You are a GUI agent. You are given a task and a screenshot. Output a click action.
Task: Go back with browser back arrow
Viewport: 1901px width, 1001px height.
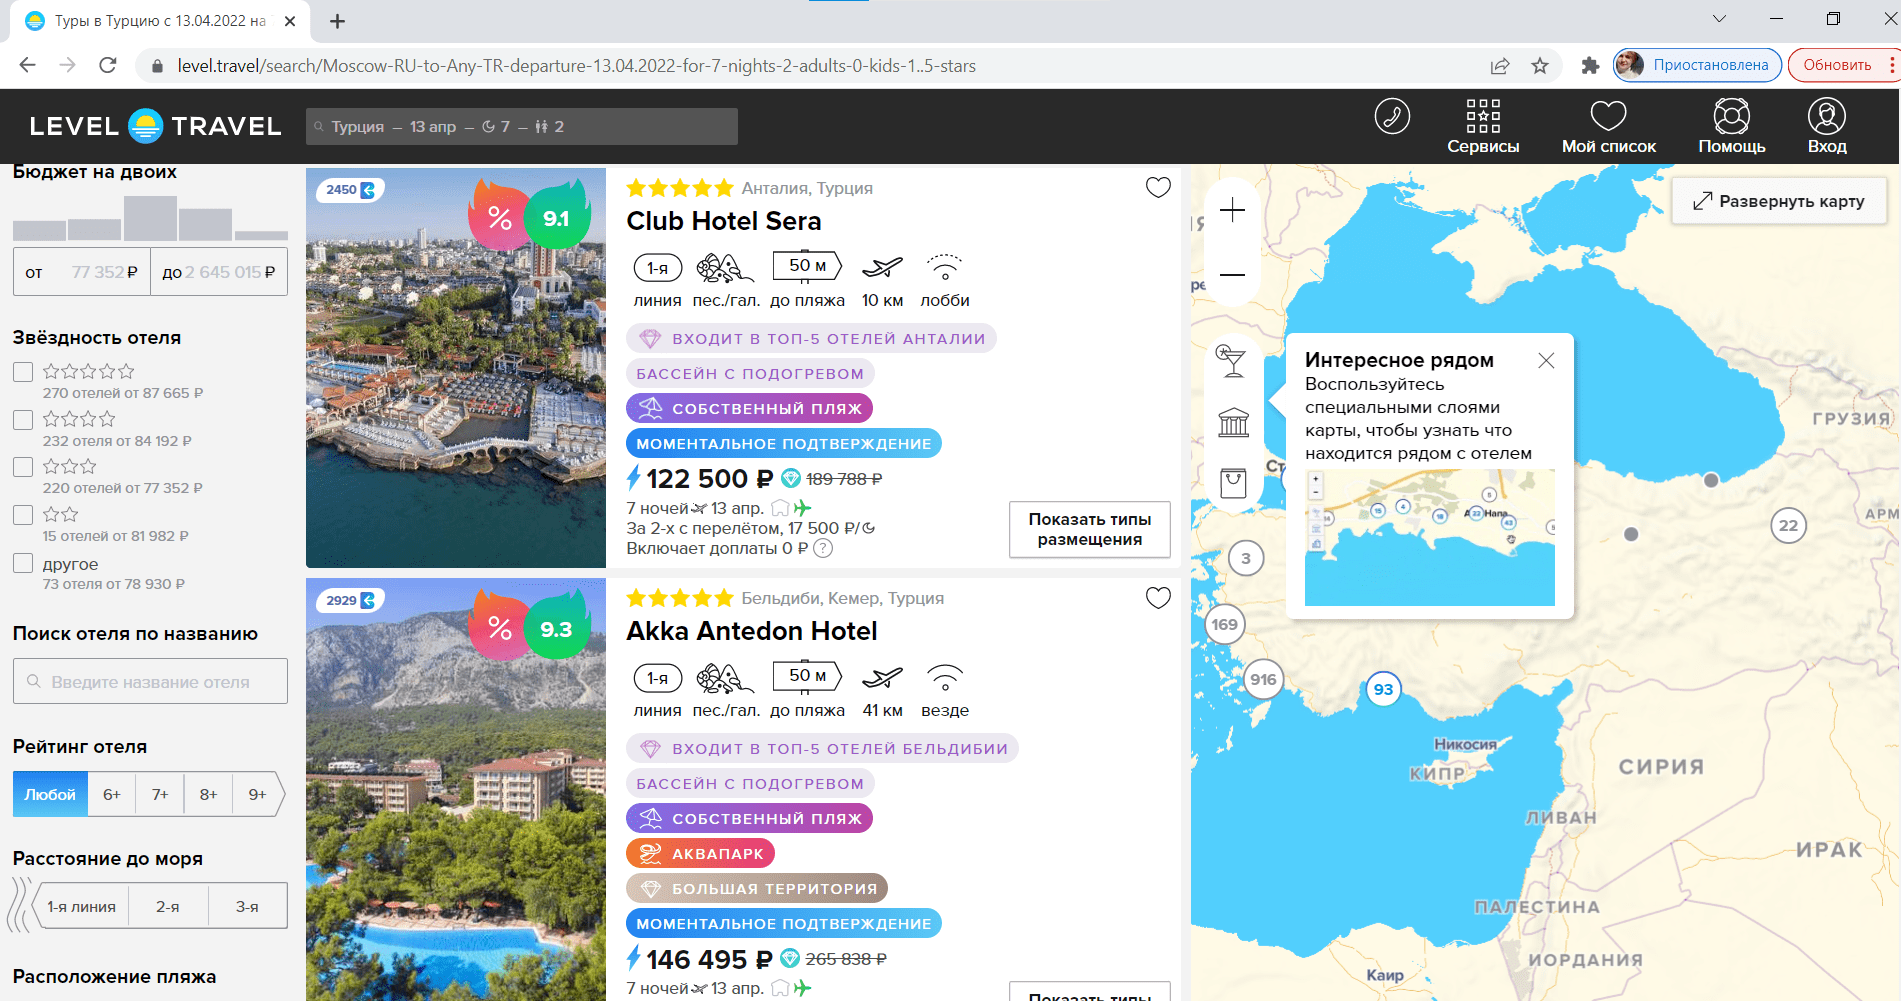pyautogui.click(x=28, y=66)
